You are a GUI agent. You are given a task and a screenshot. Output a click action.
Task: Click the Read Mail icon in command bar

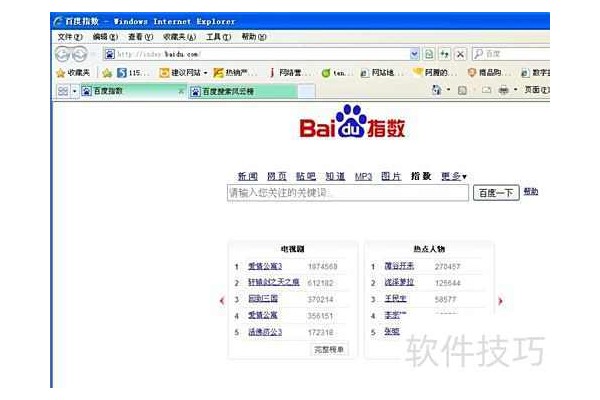[x=486, y=90]
